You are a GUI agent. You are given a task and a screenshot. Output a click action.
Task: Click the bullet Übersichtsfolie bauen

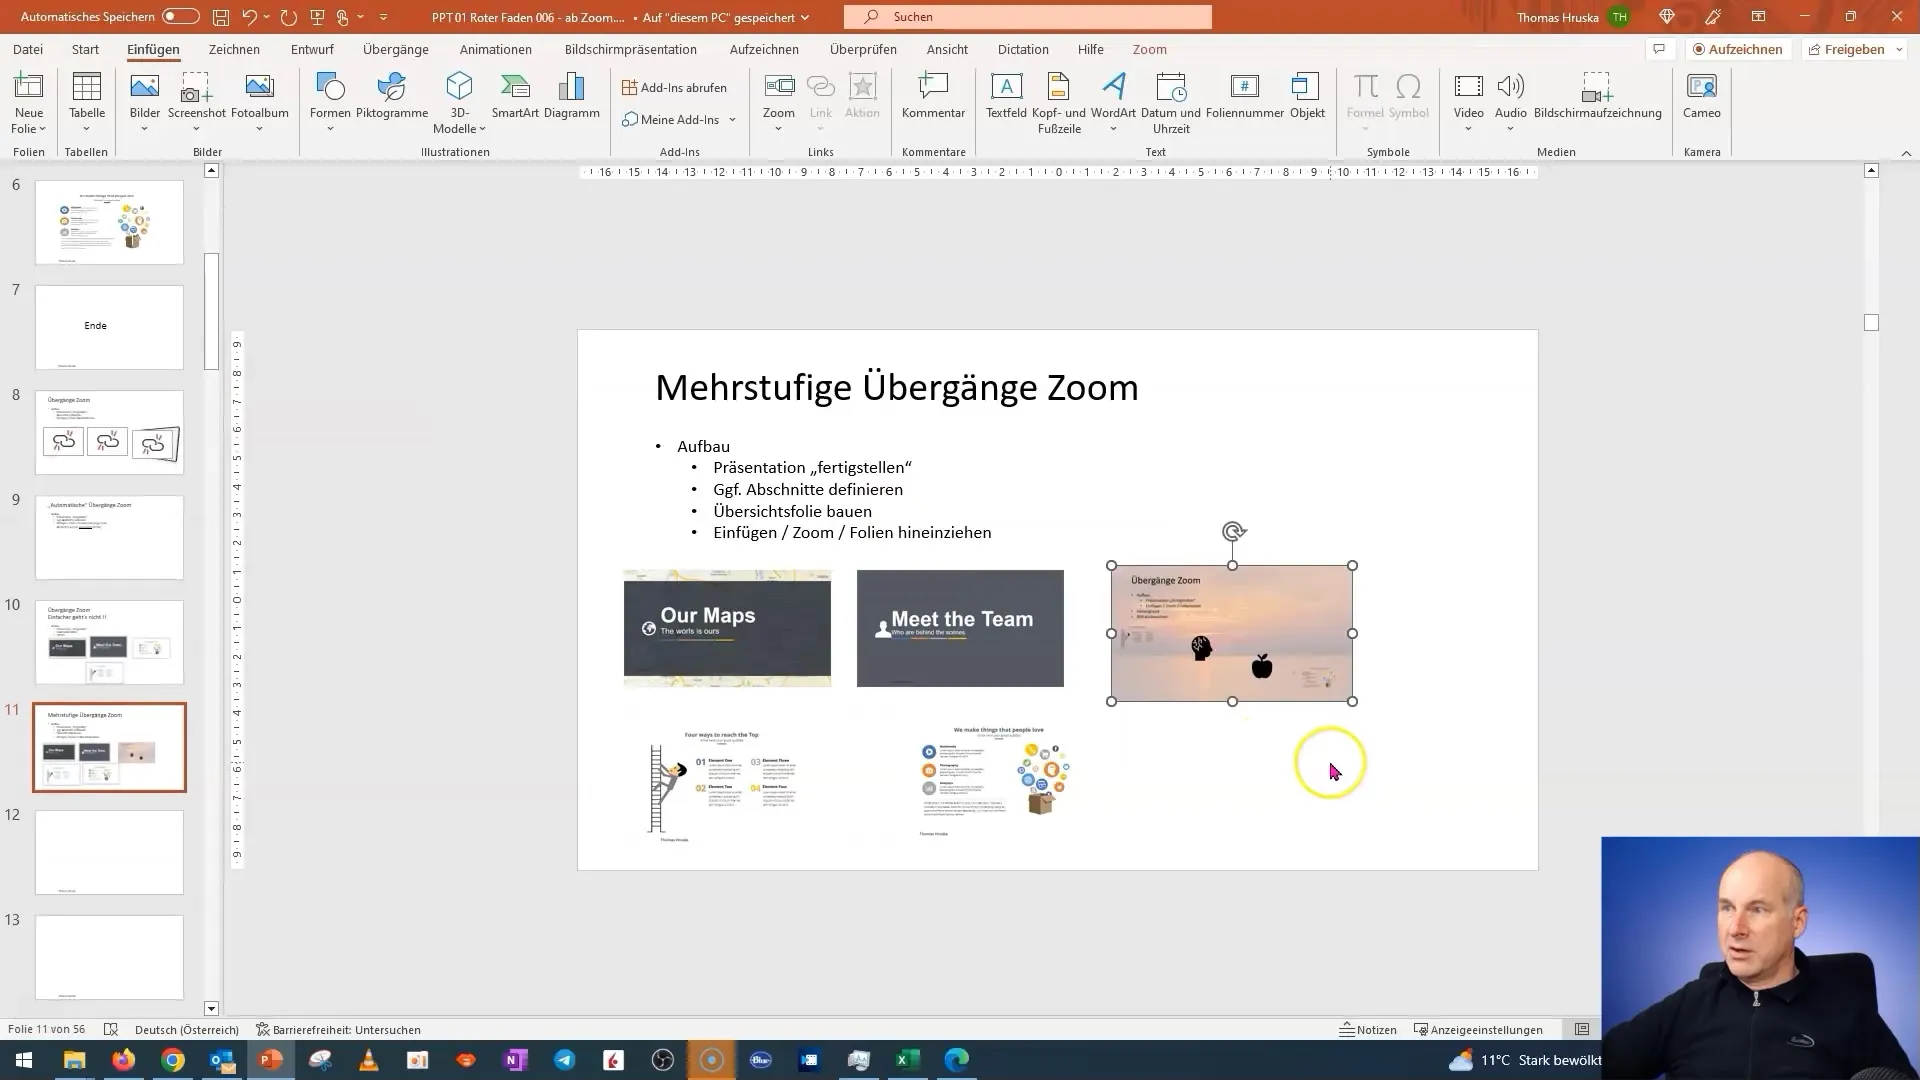coord(792,511)
